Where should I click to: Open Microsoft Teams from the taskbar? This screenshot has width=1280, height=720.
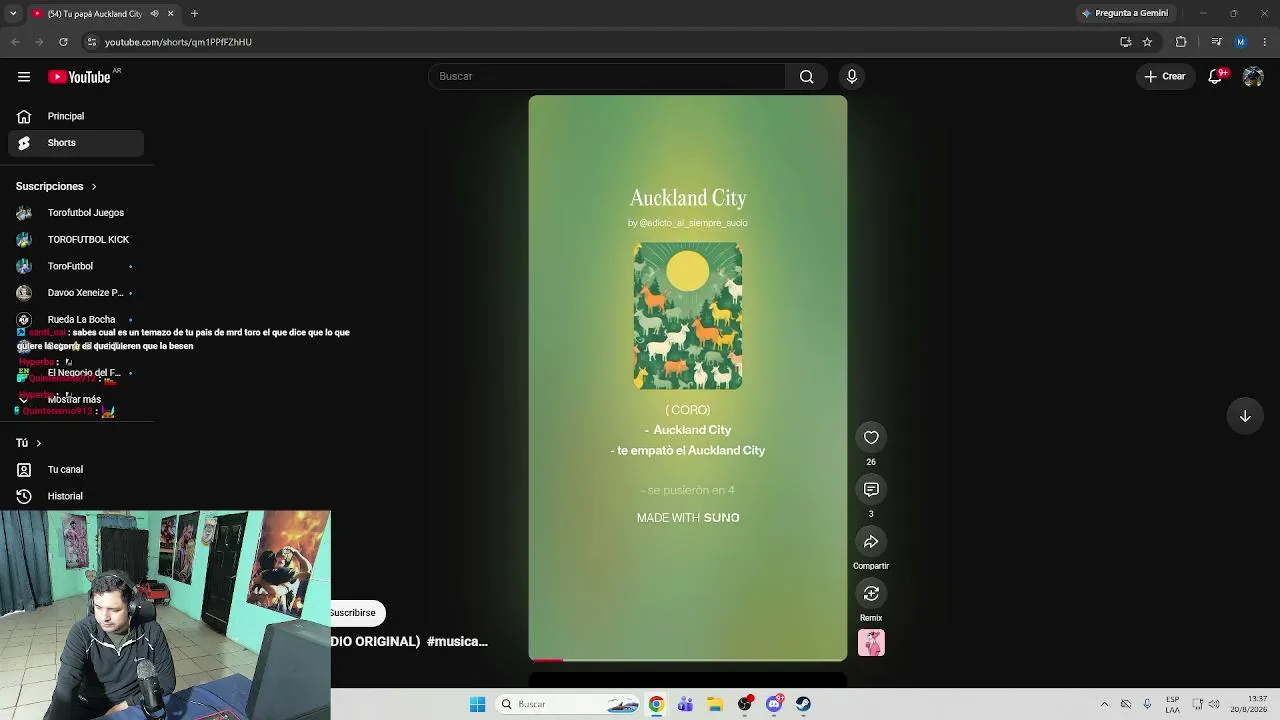685,704
